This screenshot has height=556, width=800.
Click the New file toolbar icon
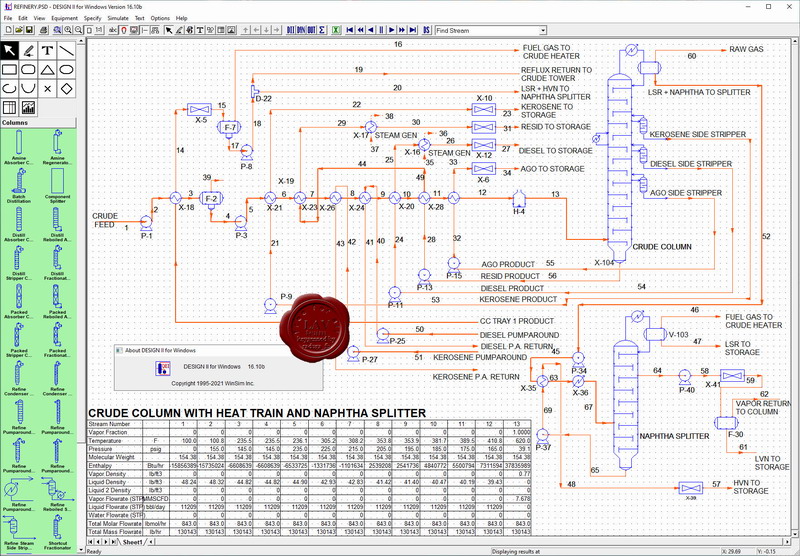(x=9, y=30)
